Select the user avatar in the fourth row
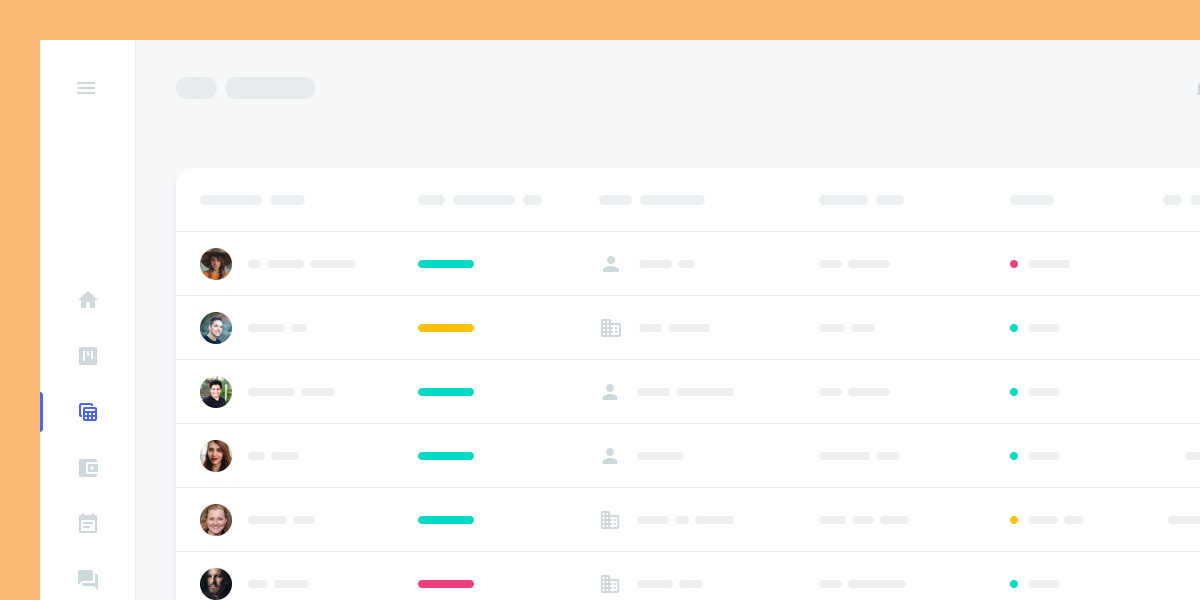The width and height of the screenshot is (1200, 600). [x=216, y=456]
